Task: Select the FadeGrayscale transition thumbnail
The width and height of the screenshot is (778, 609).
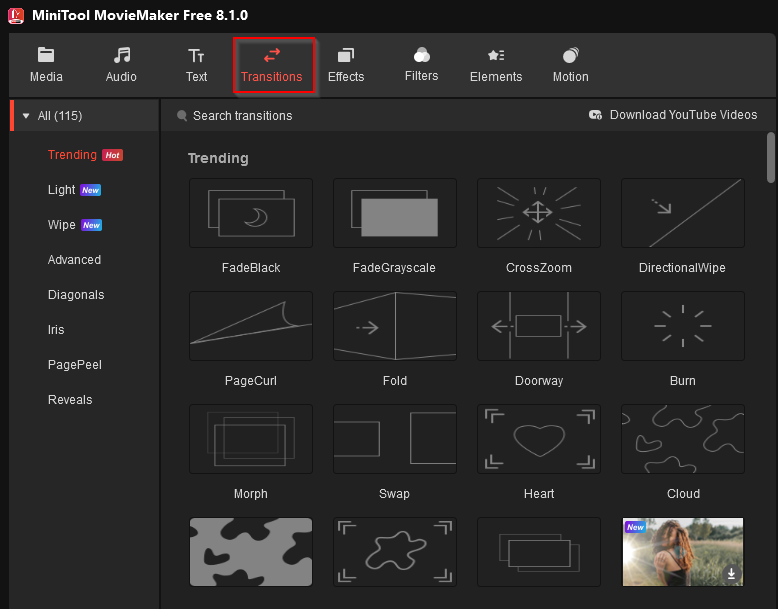Action: tap(395, 213)
